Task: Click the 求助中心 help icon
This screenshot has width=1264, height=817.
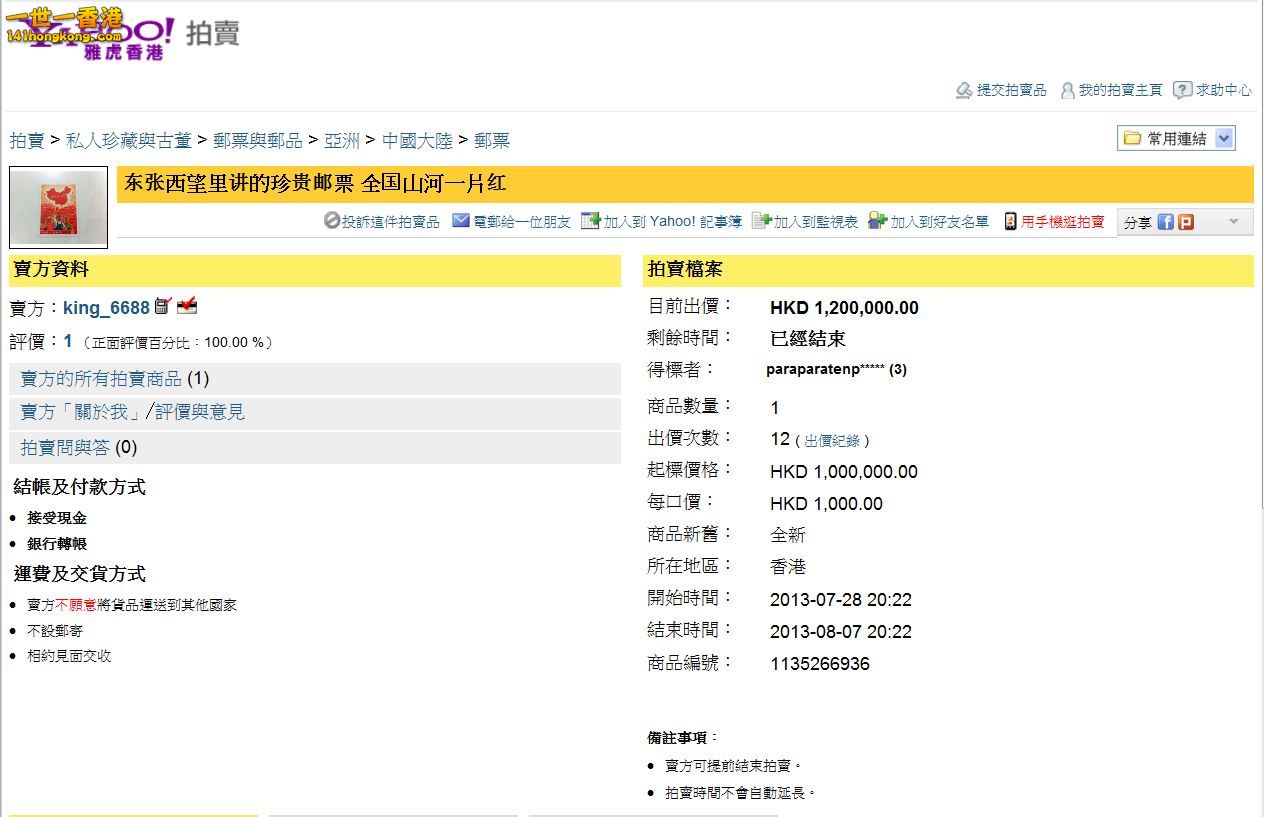Action: pyautogui.click(x=1183, y=90)
